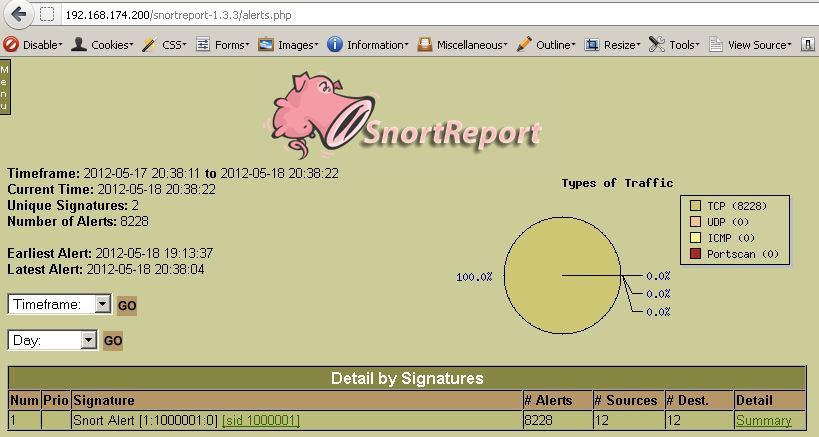The height and width of the screenshot is (437, 819).
Task: Click the Cookies person icon
Action: point(79,44)
